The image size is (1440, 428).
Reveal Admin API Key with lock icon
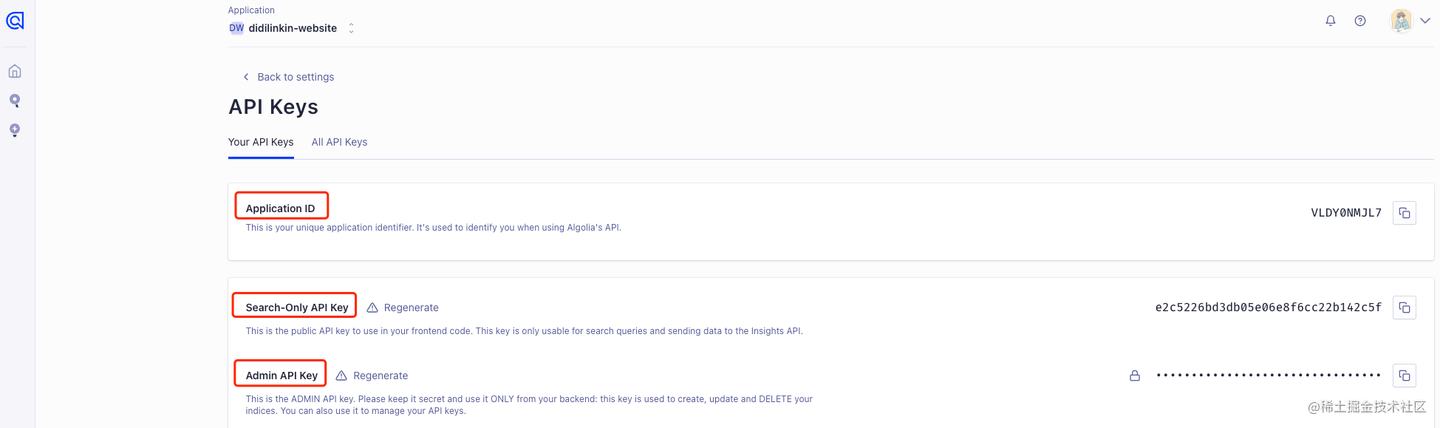click(x=1134, y=376)
